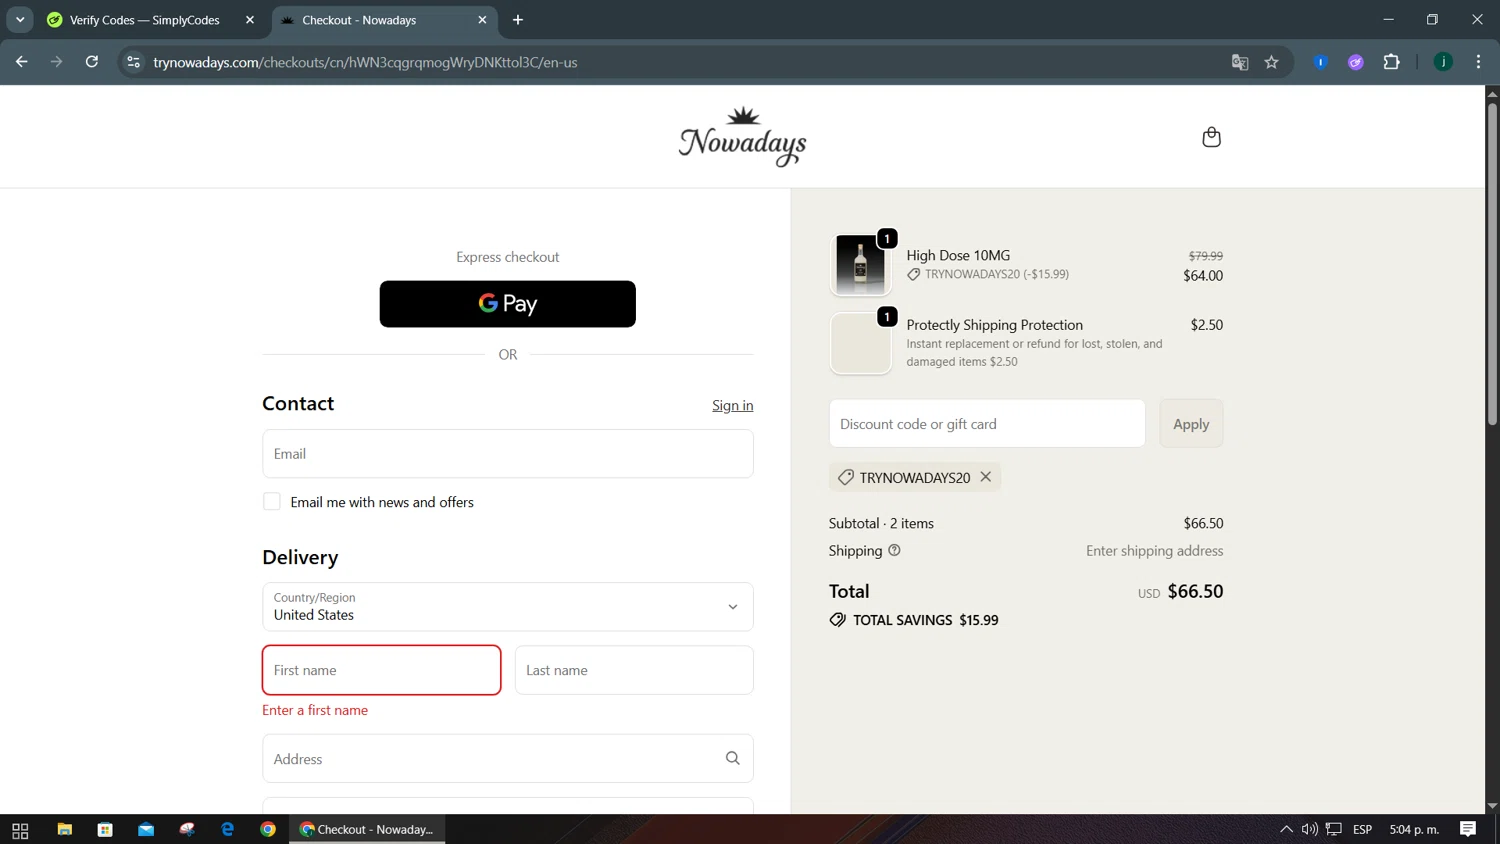Click the paint app icon in taskbar

click(187, 830)
